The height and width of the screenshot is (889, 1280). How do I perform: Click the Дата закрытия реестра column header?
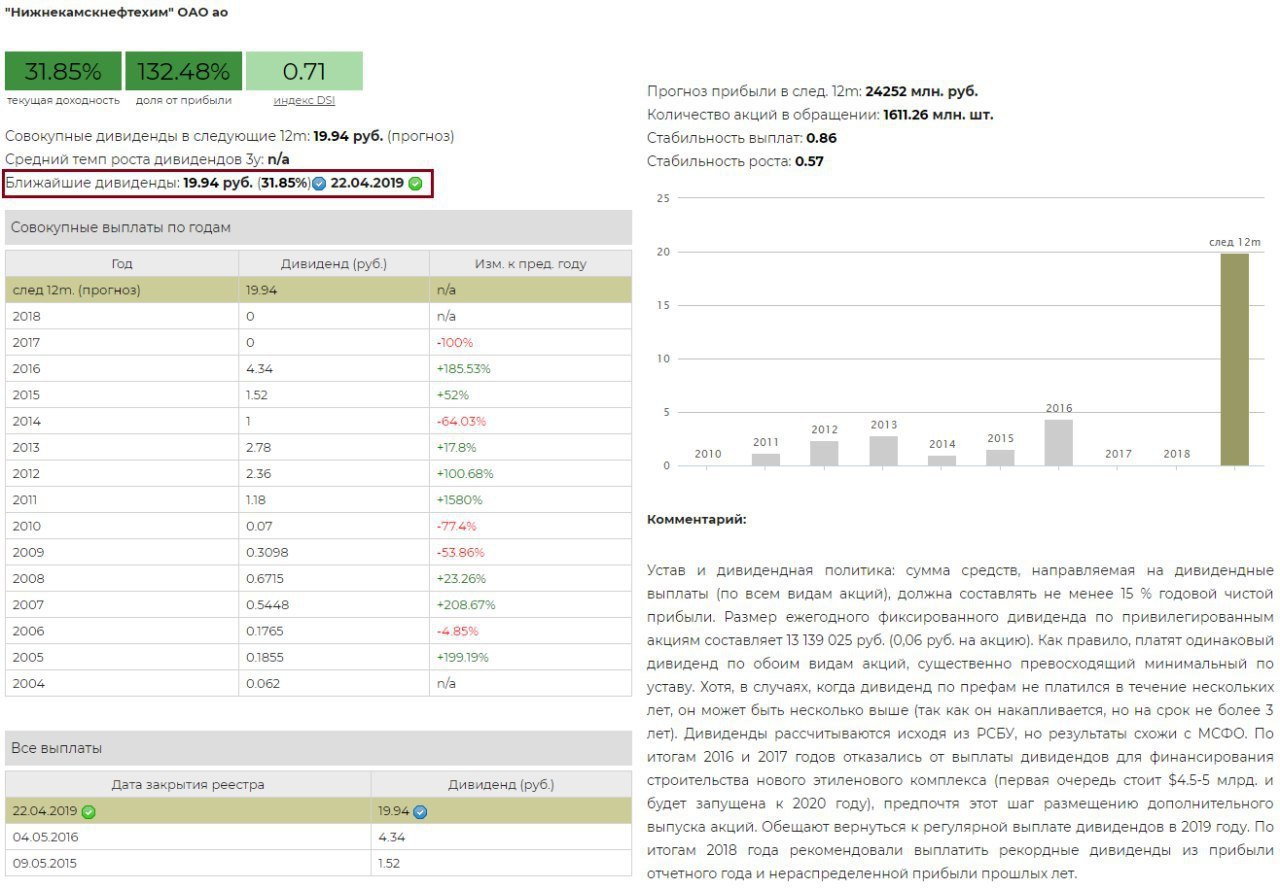pyautogui.click(x=188, y=784)
